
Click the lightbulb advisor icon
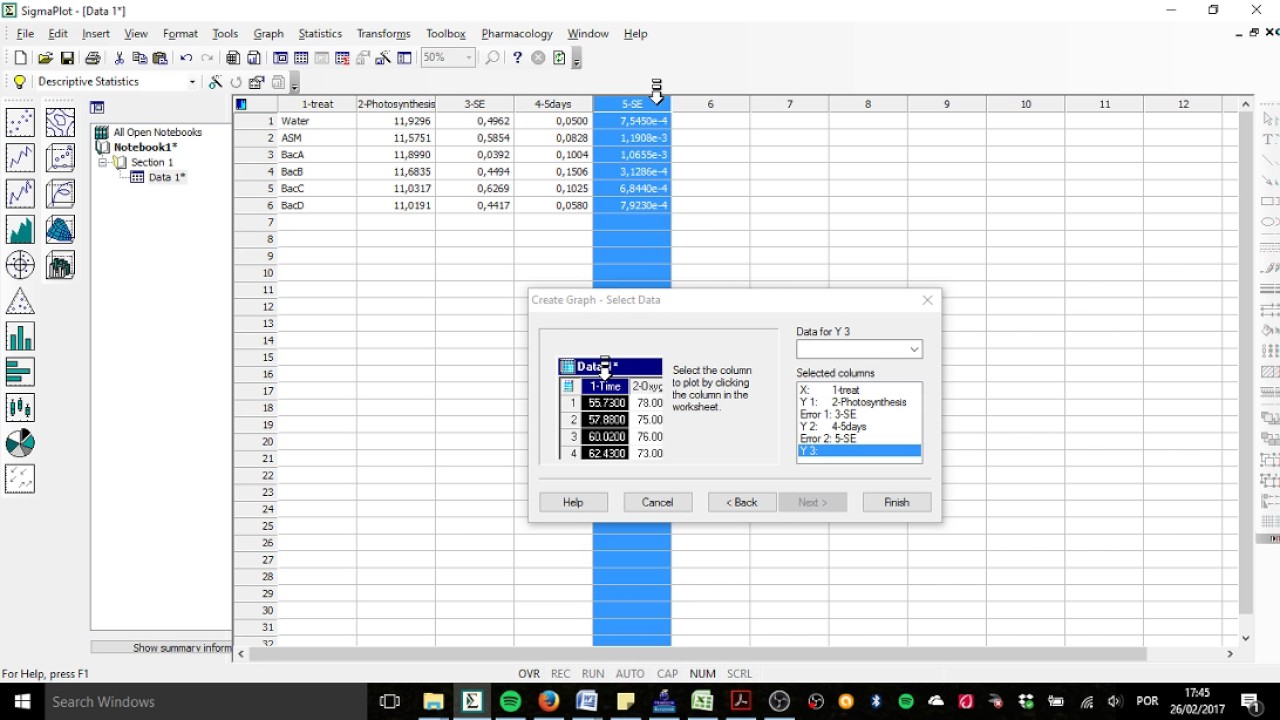(x=19, y=82)
